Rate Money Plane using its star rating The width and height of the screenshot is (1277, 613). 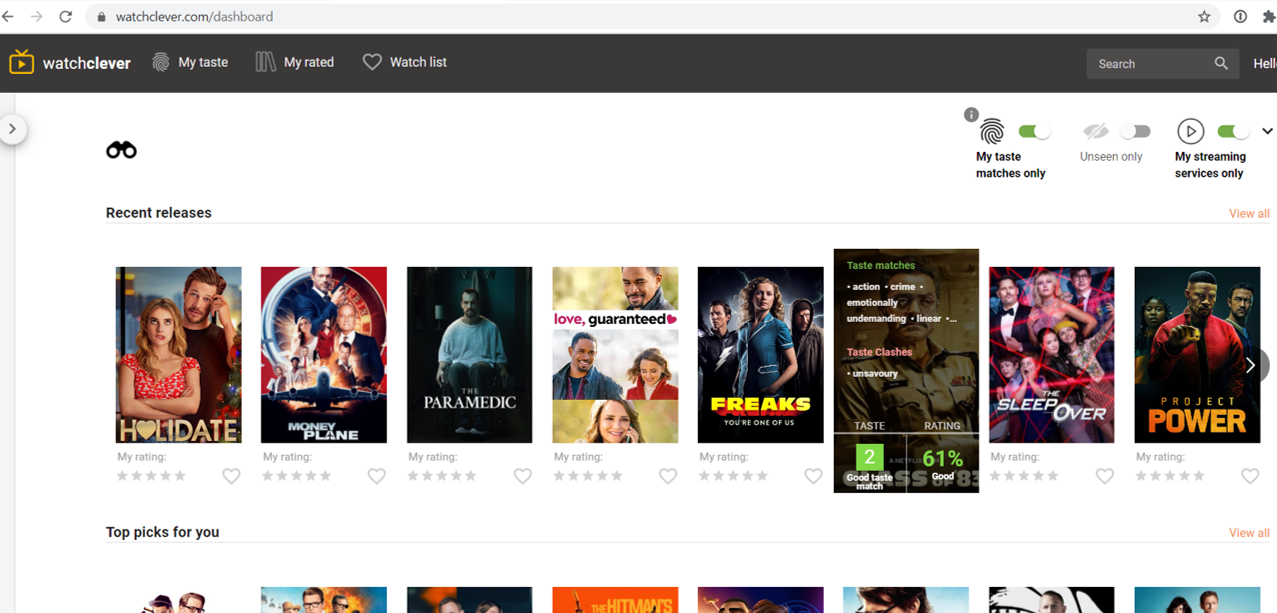pos(297,476)
